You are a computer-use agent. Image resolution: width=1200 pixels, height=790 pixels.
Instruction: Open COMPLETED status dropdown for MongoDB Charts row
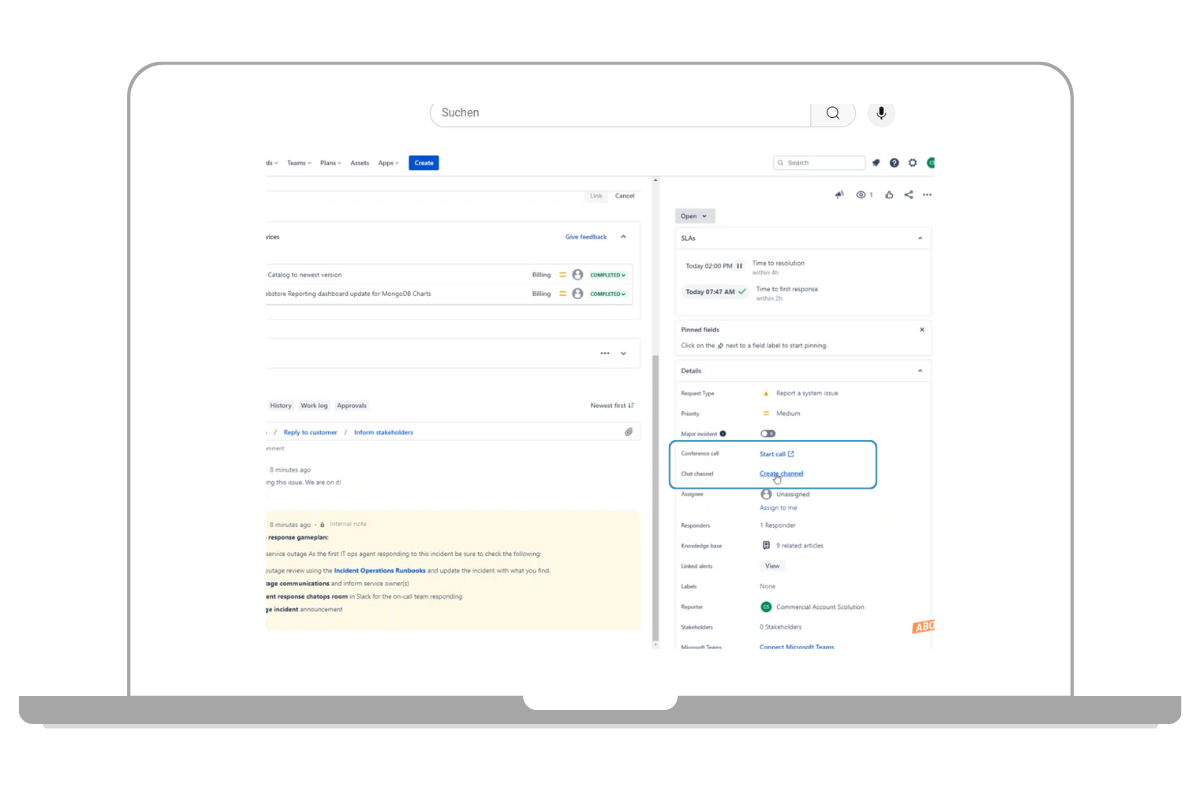(x=608, y=294)
